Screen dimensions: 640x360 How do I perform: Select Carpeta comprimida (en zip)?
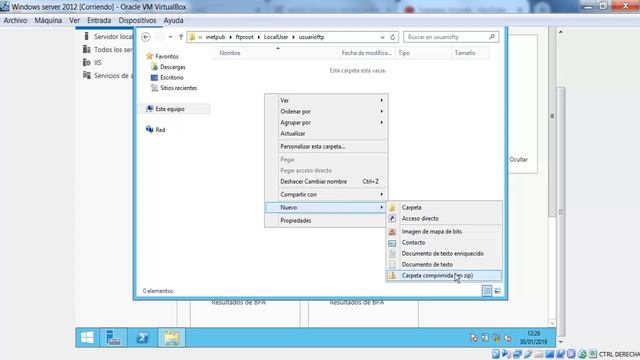click(x=444, y=276)
